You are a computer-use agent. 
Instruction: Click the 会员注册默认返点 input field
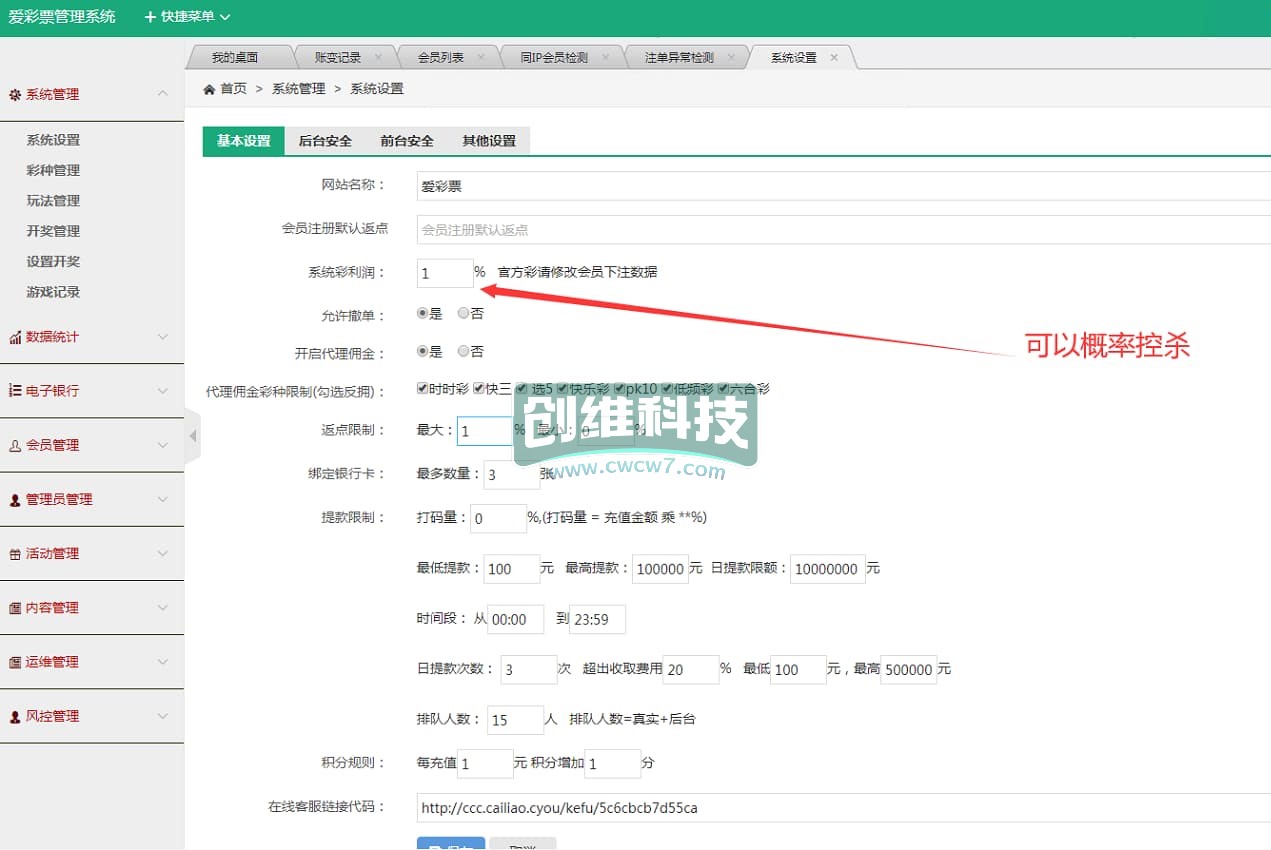point(843,230)
